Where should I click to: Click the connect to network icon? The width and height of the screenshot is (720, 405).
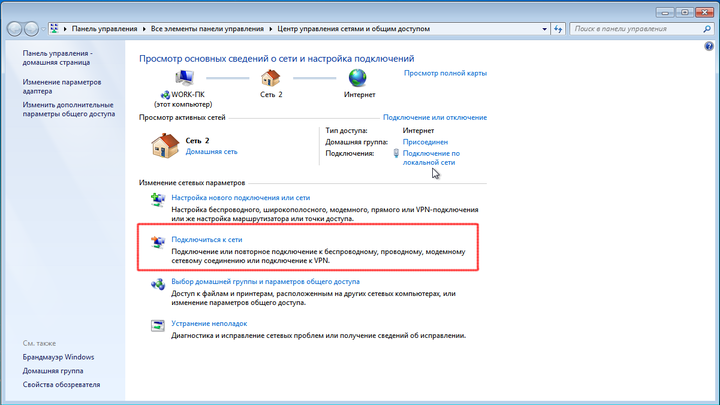[158, 242]
